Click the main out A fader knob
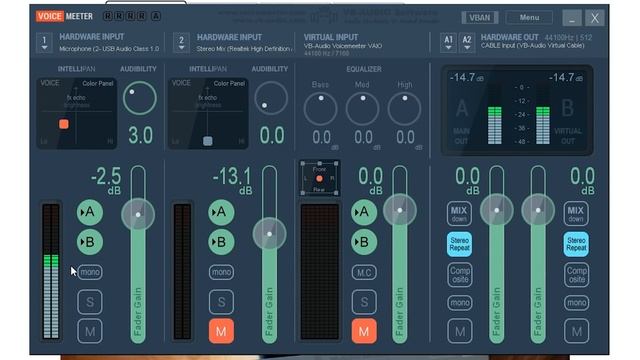The image size is (640, 360). click(x=496, y=210)
